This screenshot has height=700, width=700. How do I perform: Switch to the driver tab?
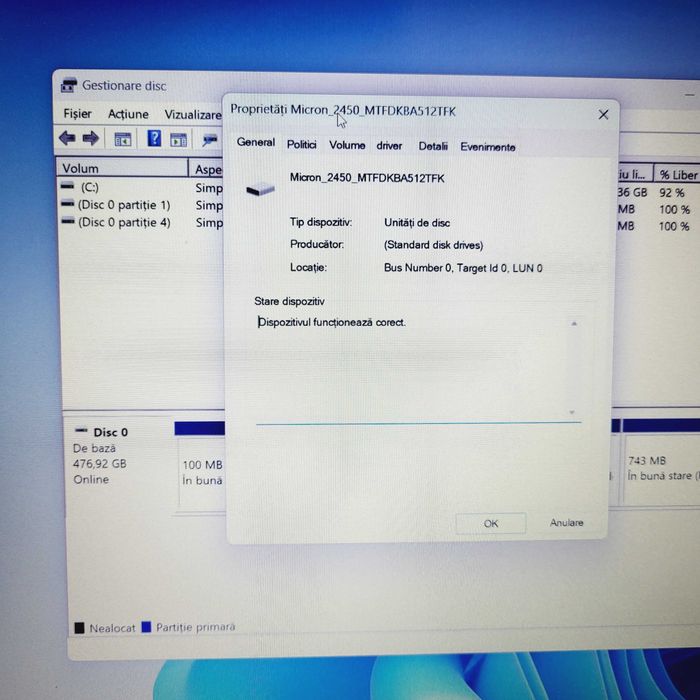click(x=389, y=146)
